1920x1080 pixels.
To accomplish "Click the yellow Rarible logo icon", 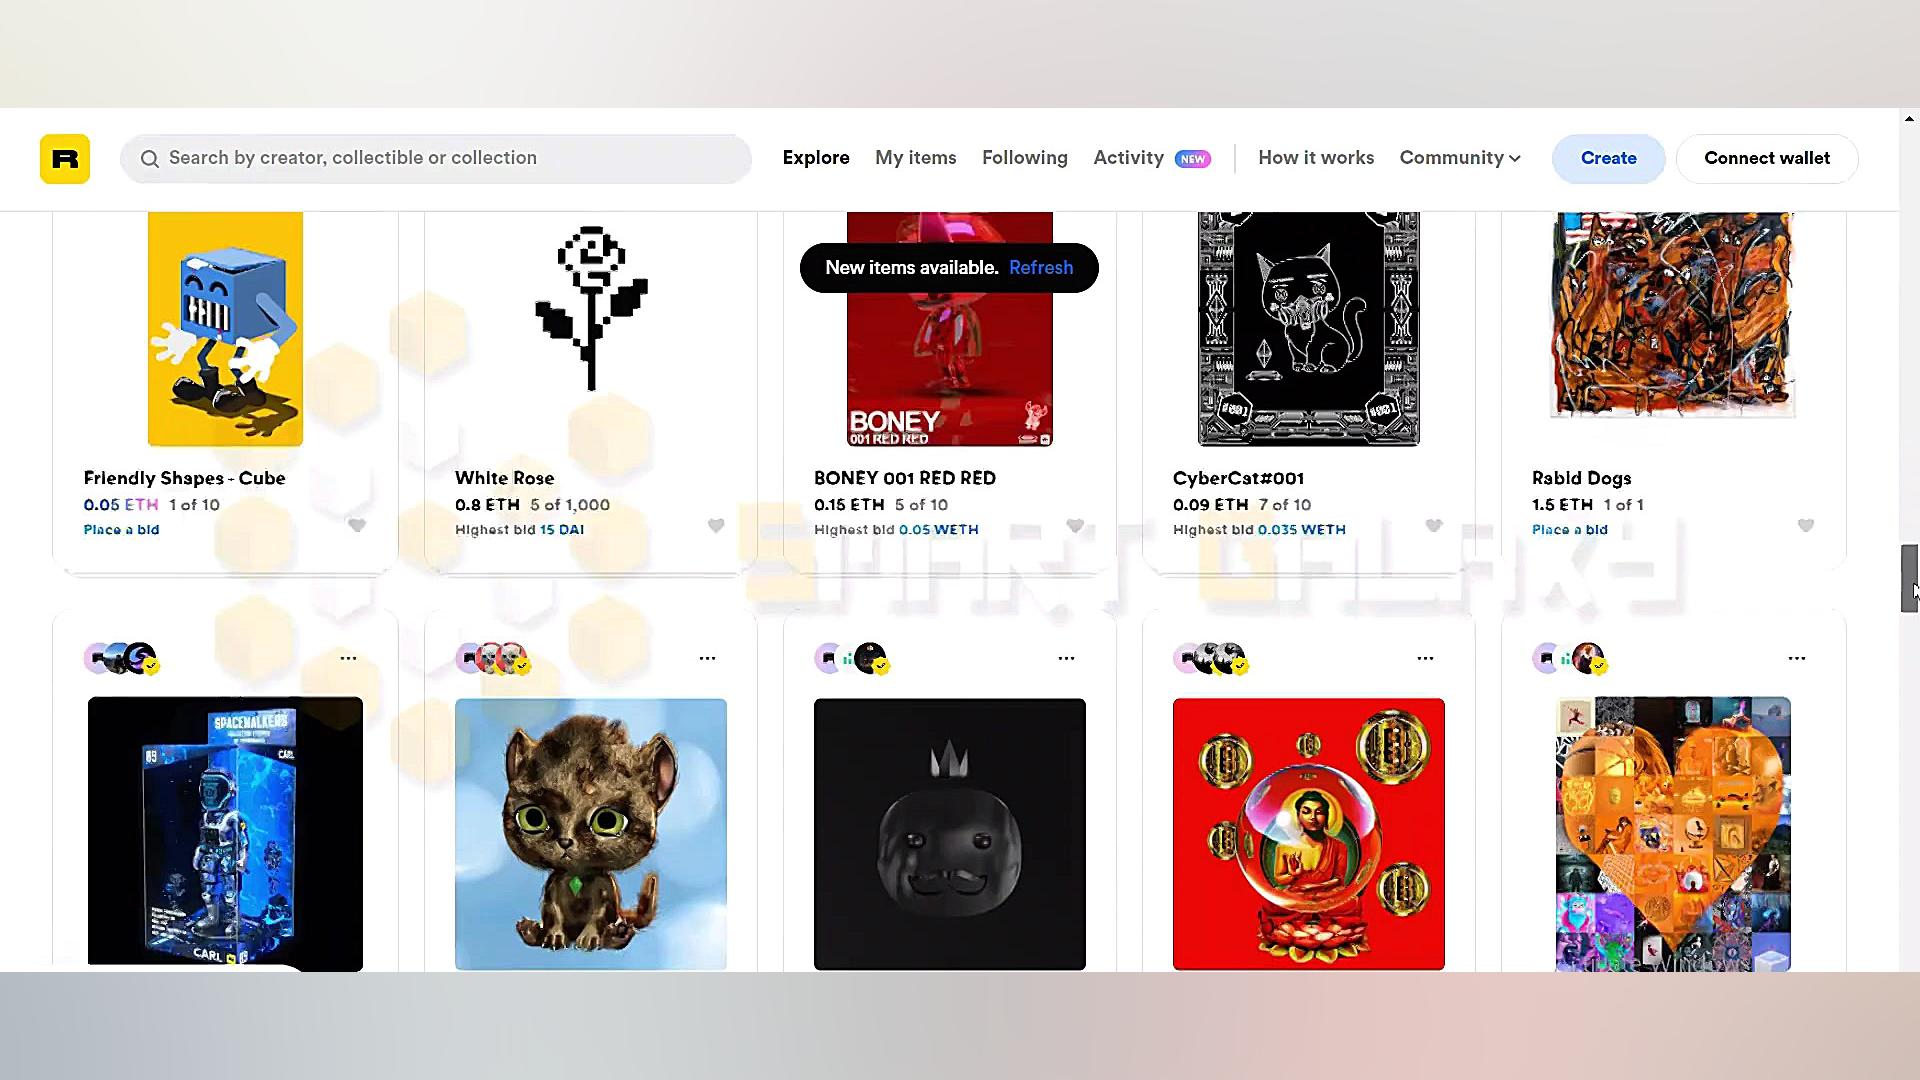I will click(x=65, y=159).
